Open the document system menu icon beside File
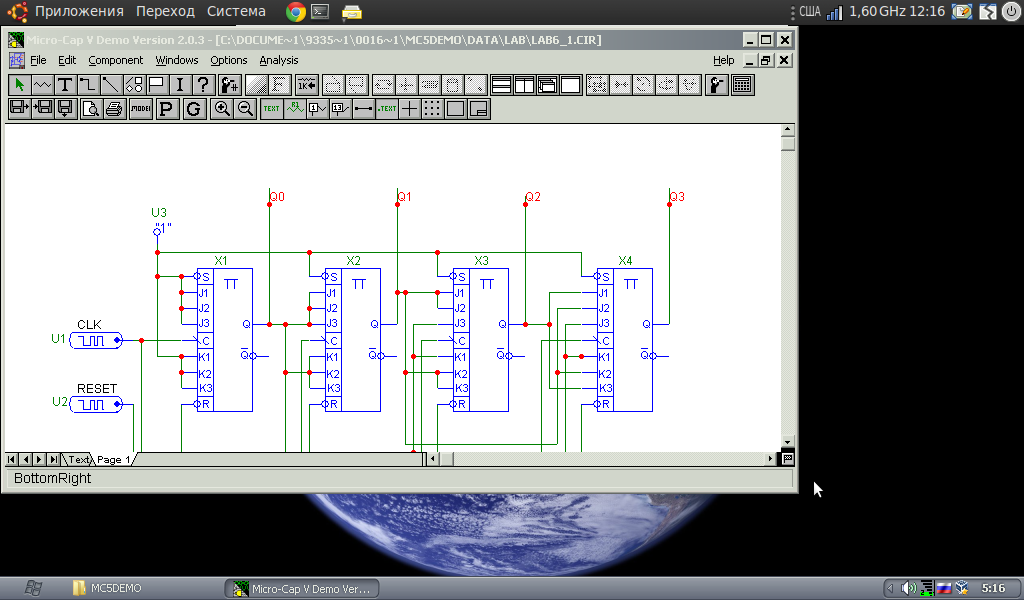 [x=16, y=60]
